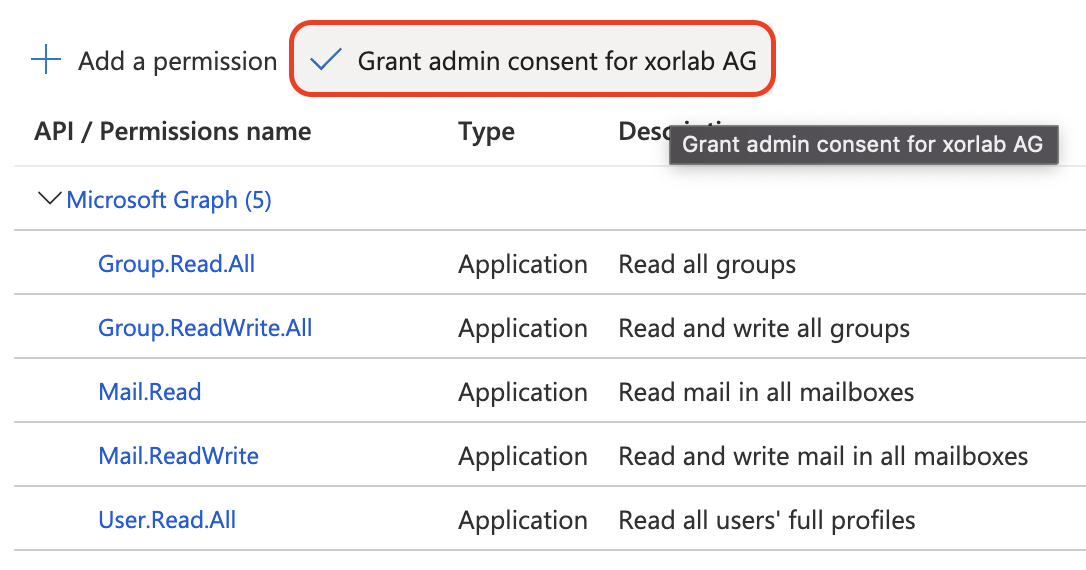Collapse the Microsoft Graph group chevron
1086x570 pixels.
pyautogui.click(x=49, y=199)
